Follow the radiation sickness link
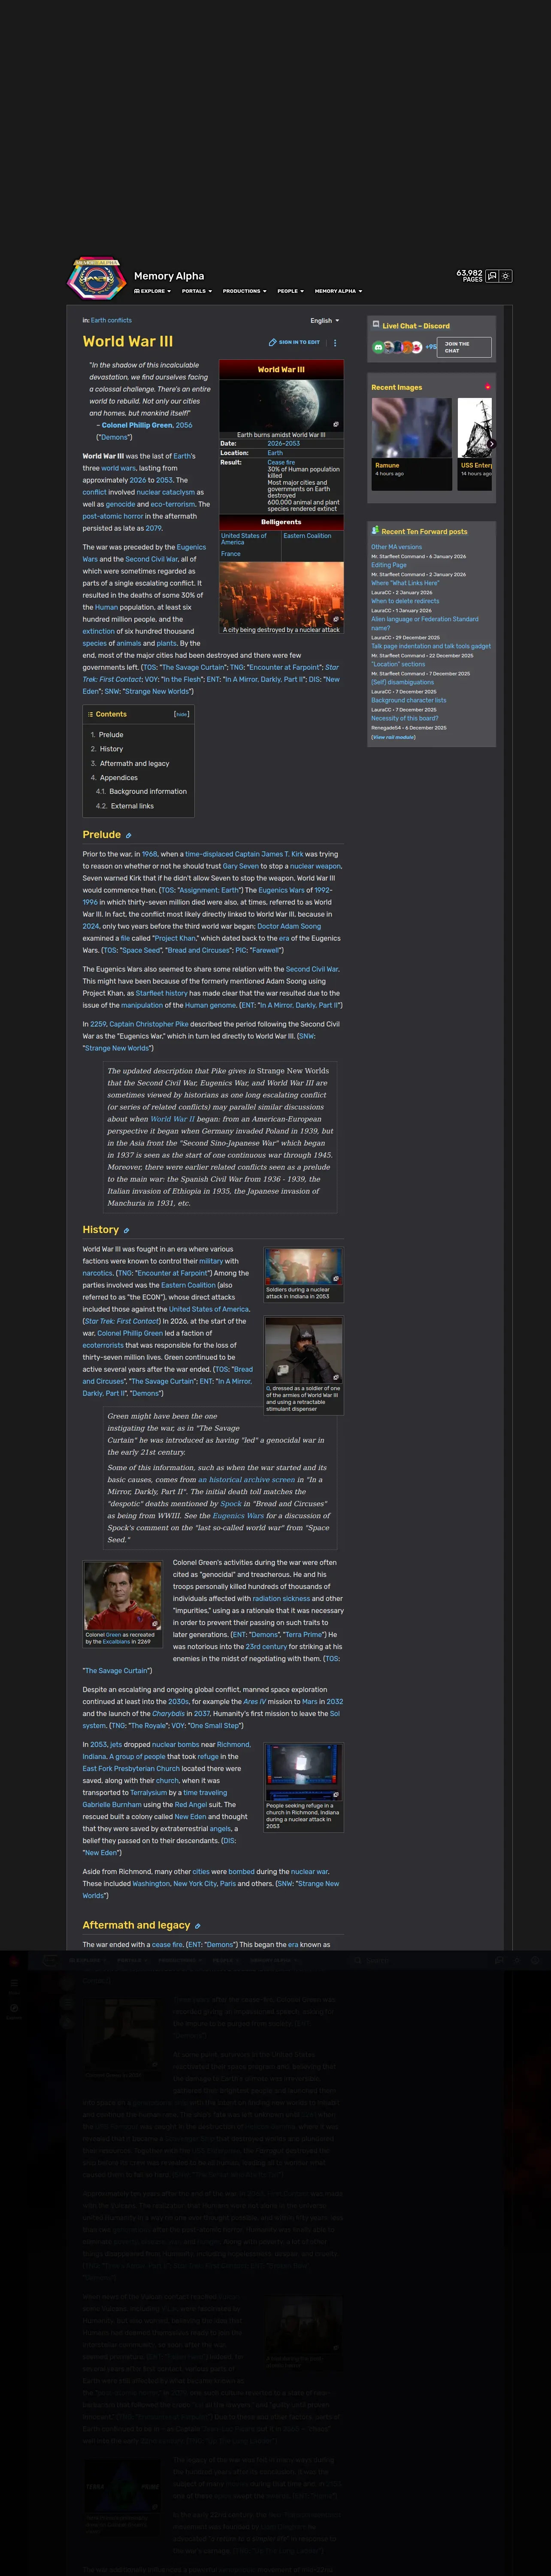Image resolution: width=551 pixels, height=2576 pixels. (x=281, y=1599)
